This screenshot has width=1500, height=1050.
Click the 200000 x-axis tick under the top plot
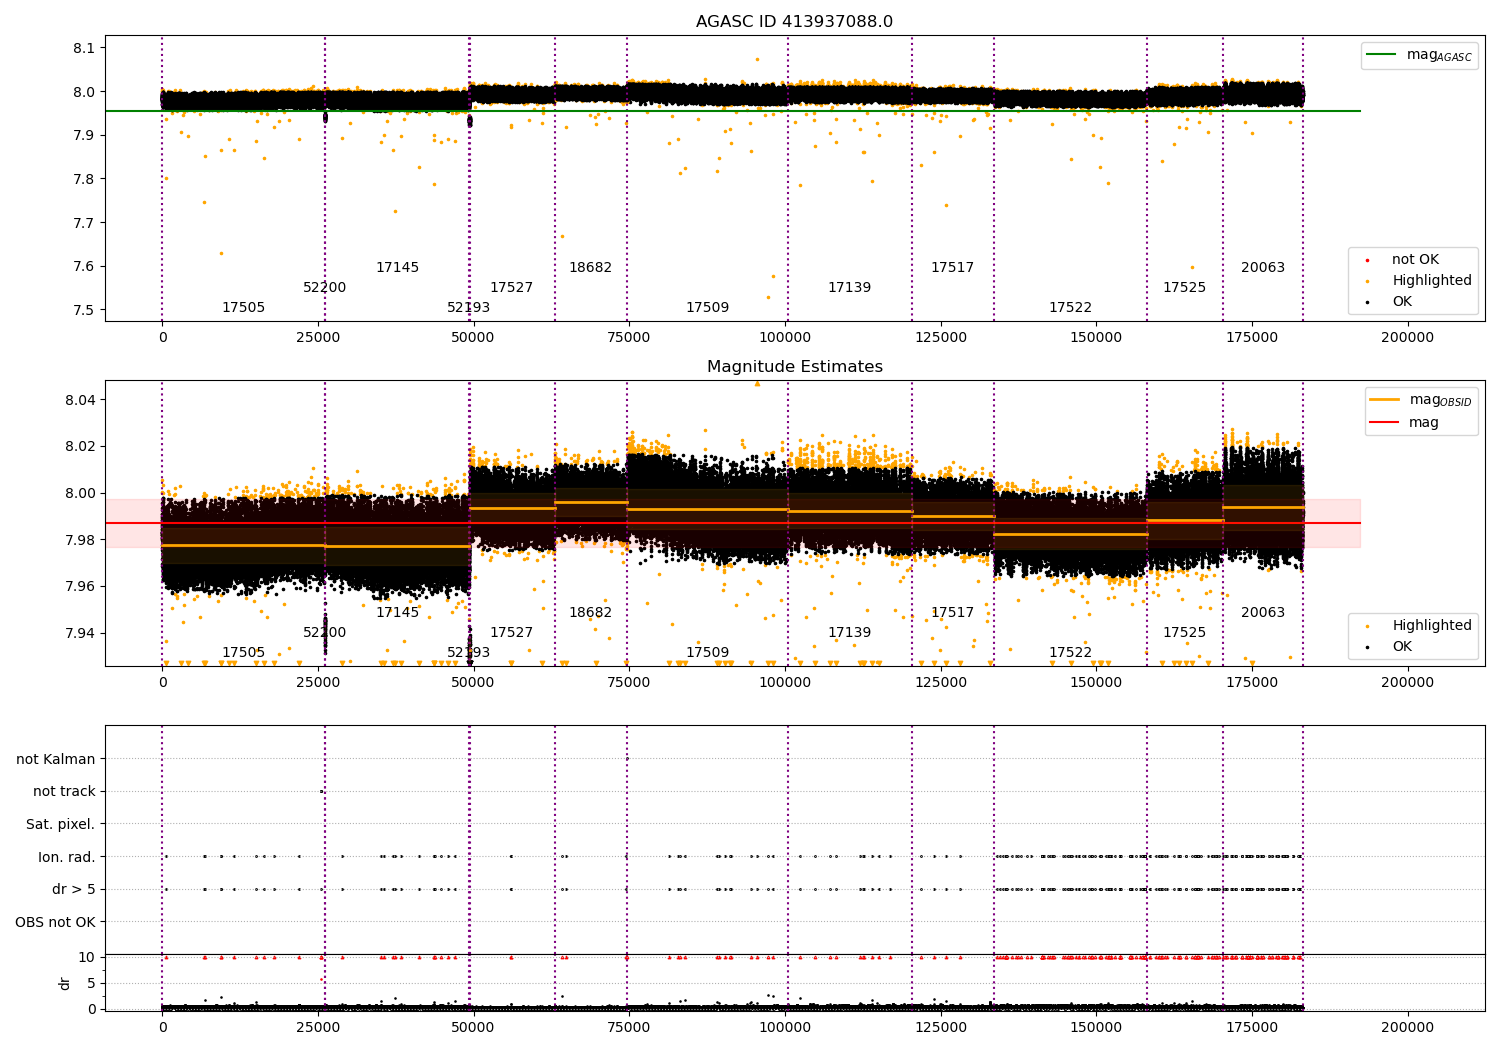1407,338
